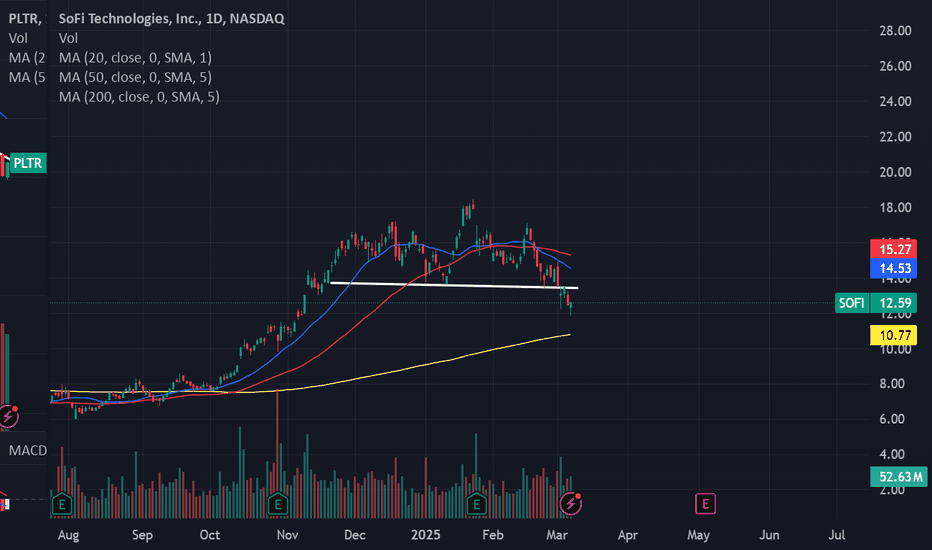Select the white horizontal trend line
Screen dimensions: 932x550
point(454,285)
